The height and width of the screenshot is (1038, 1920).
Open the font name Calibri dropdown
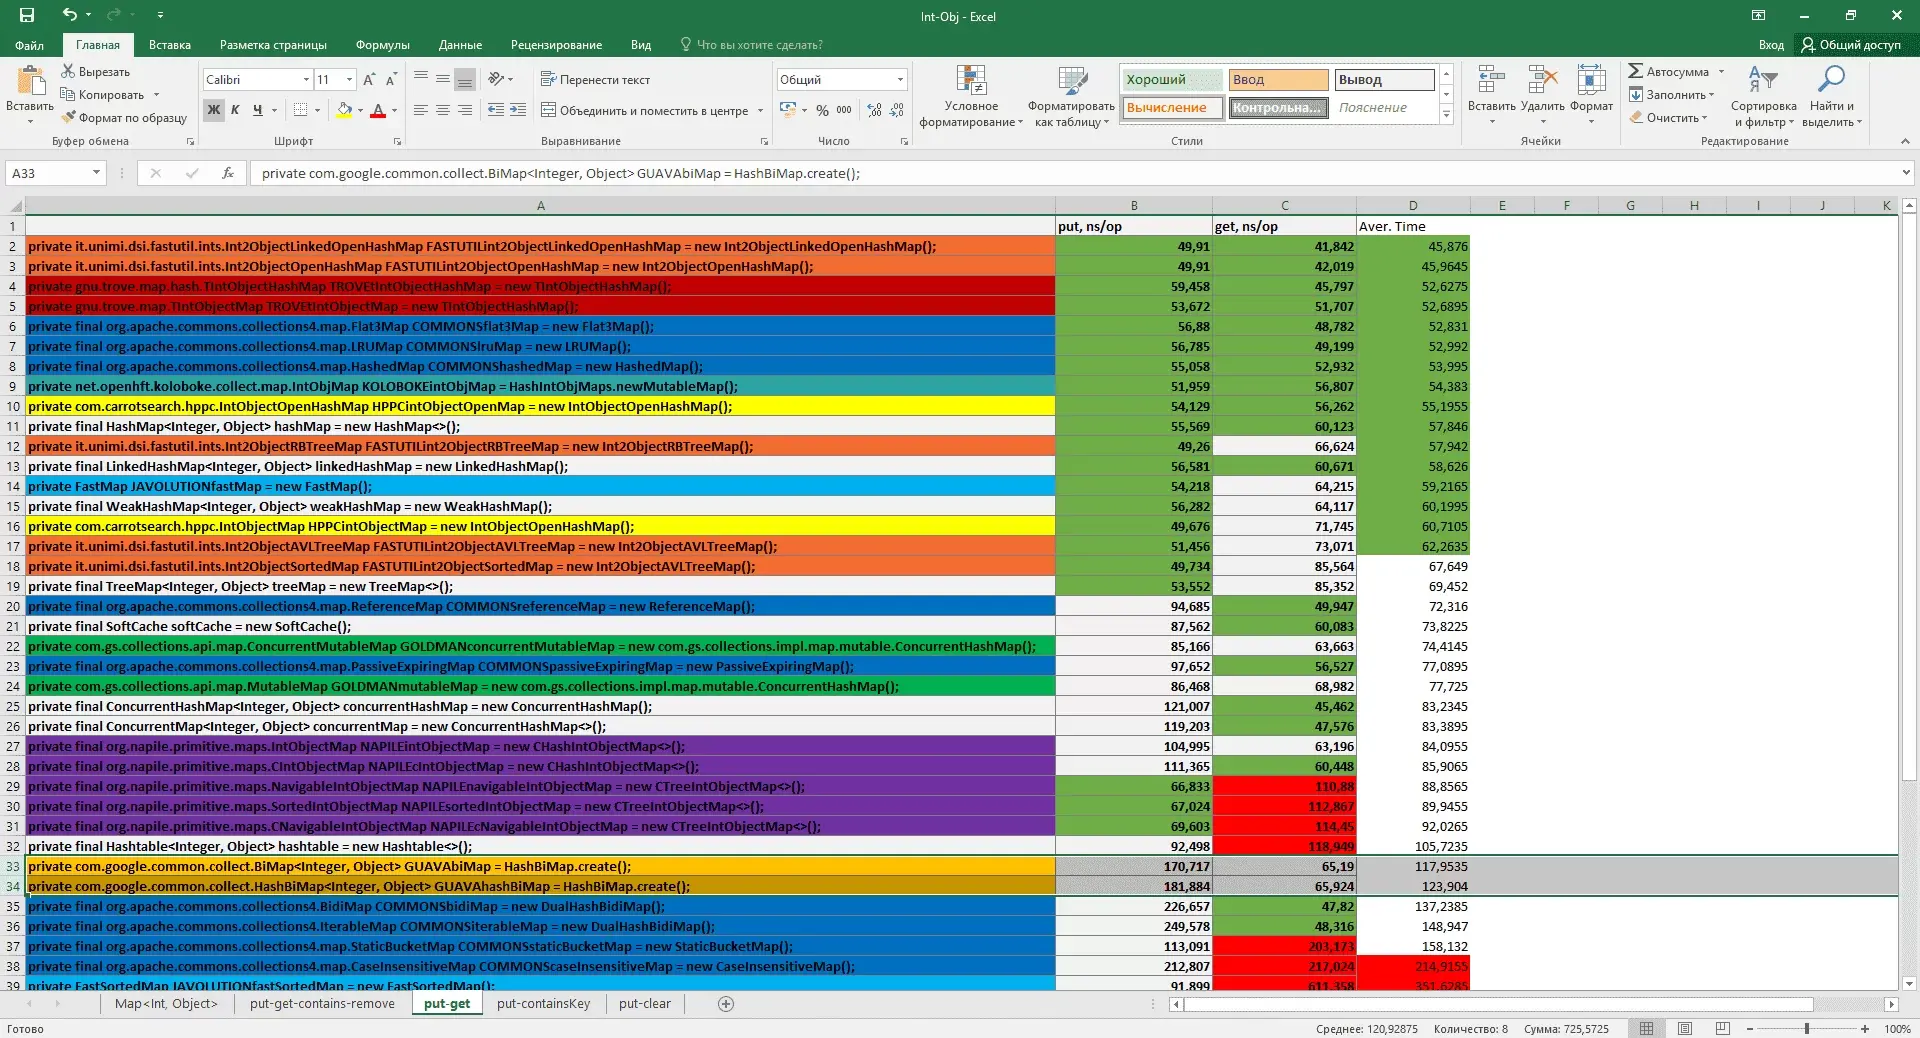(306, 79)
